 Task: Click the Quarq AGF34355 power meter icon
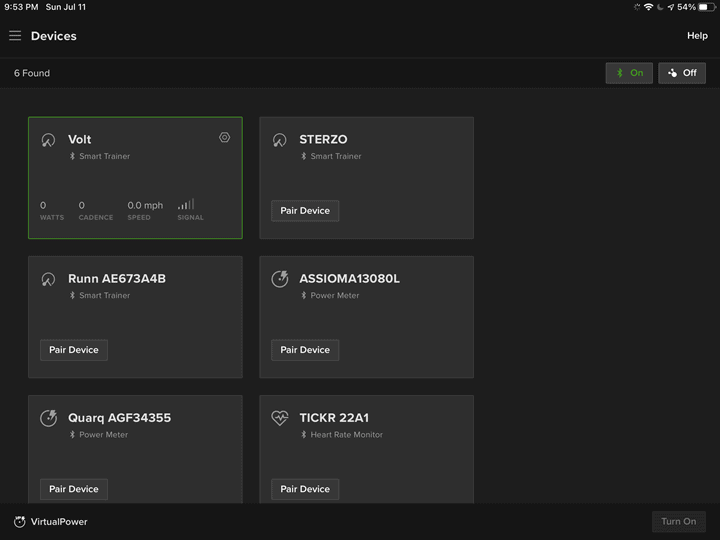(x=48, y=418)
